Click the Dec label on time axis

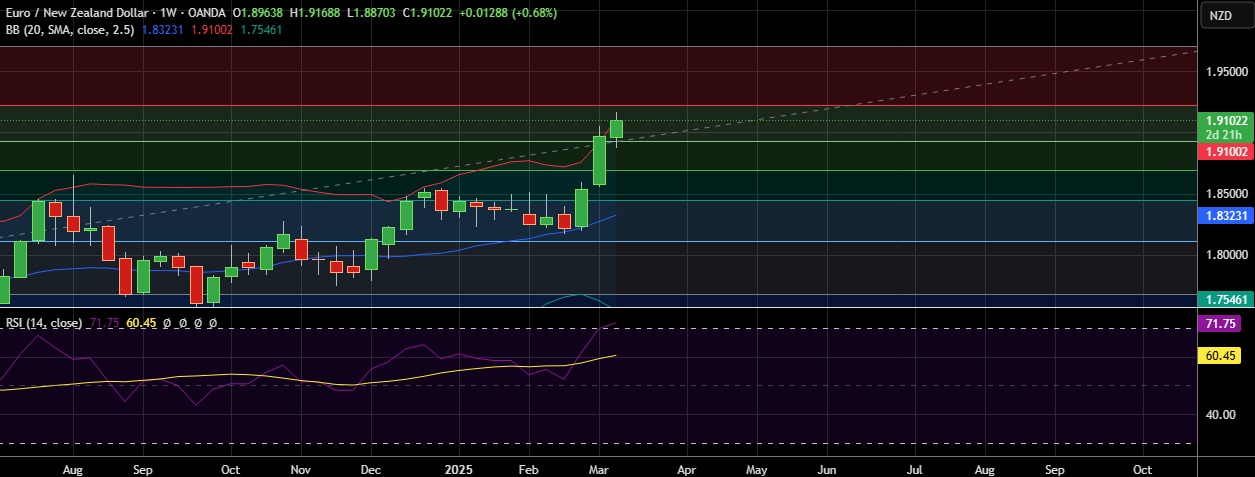pos(370,468)
